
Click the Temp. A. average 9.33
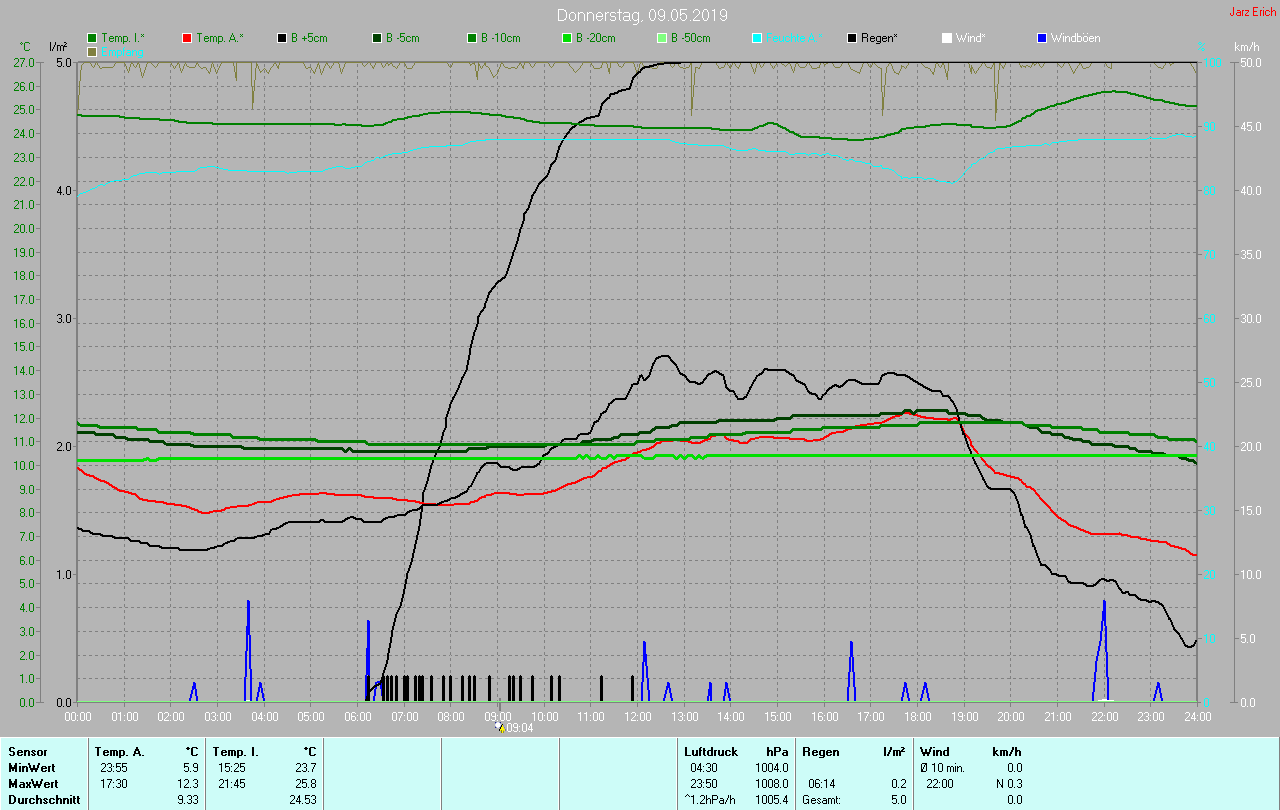coord(187,800)
